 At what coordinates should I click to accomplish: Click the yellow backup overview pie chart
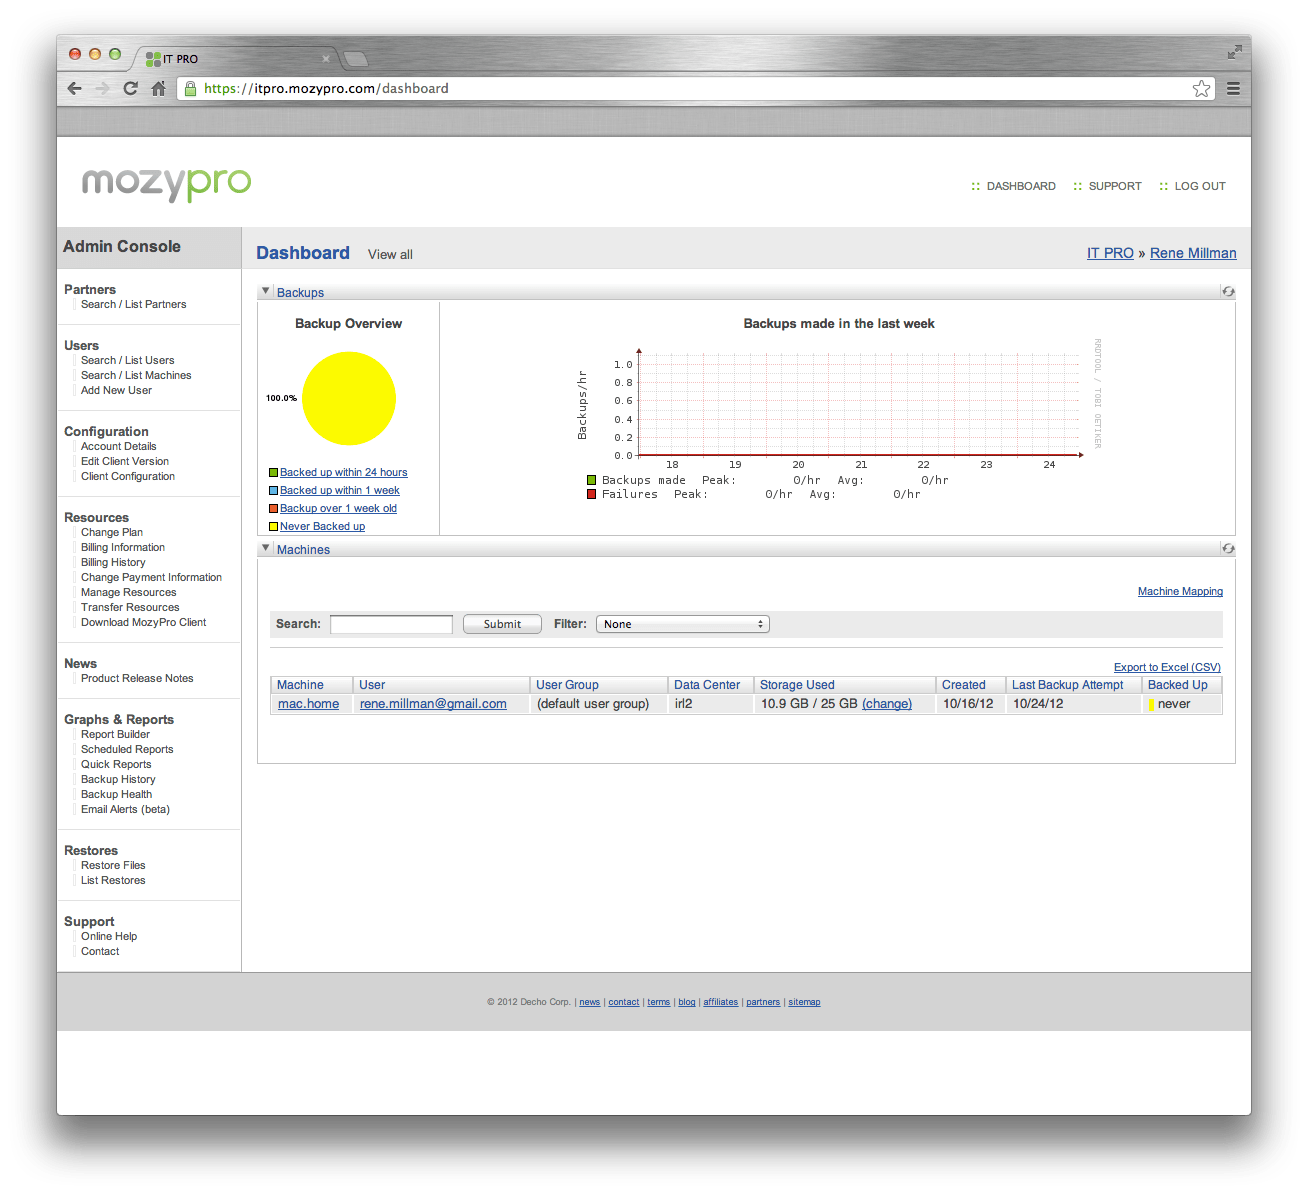(349, 398)
